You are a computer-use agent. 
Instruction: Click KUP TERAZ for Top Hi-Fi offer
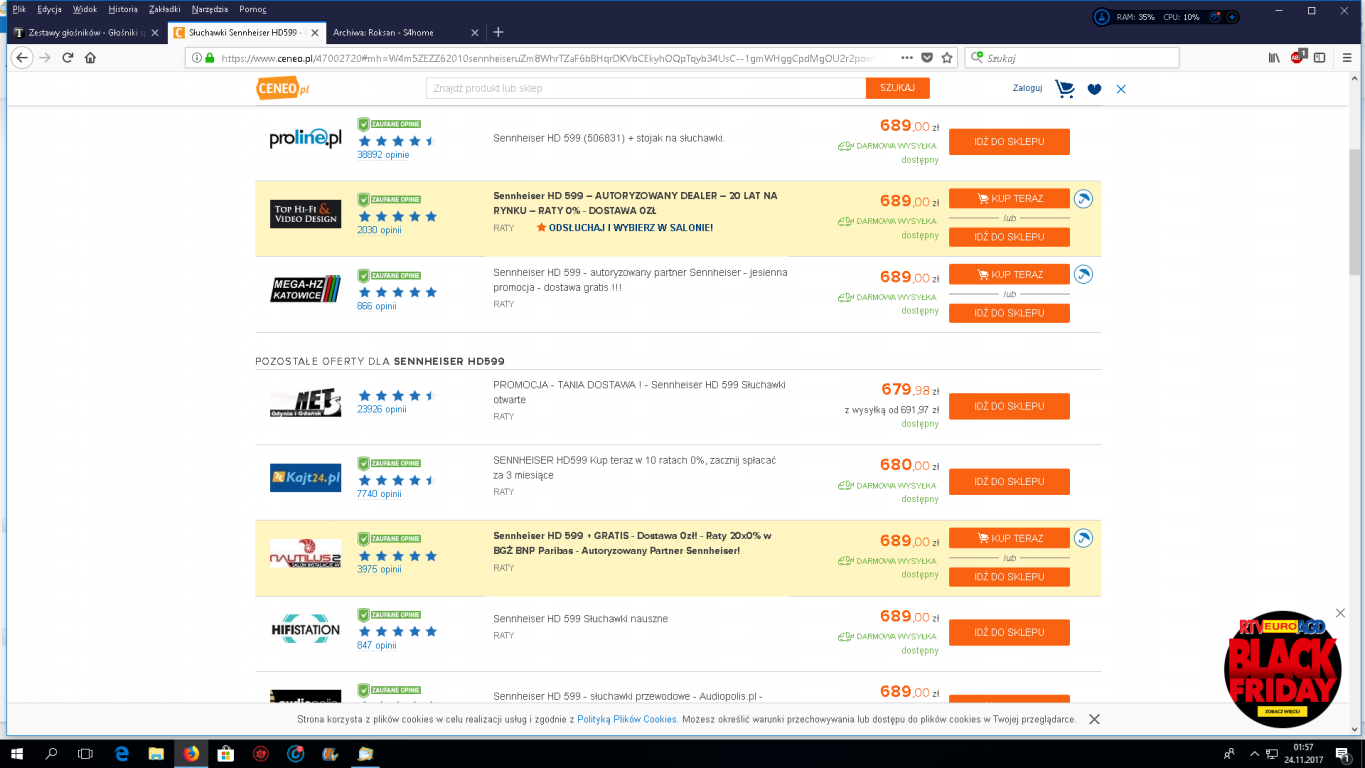coord(1009,199)
